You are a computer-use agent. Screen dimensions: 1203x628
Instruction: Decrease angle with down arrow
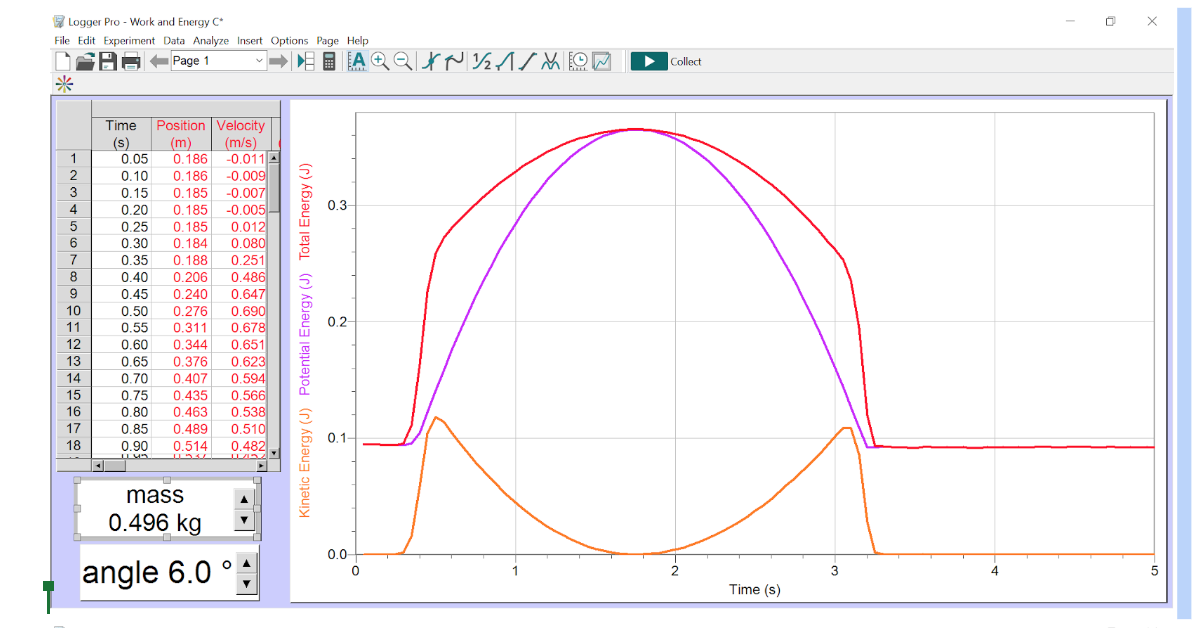(248, 584)
